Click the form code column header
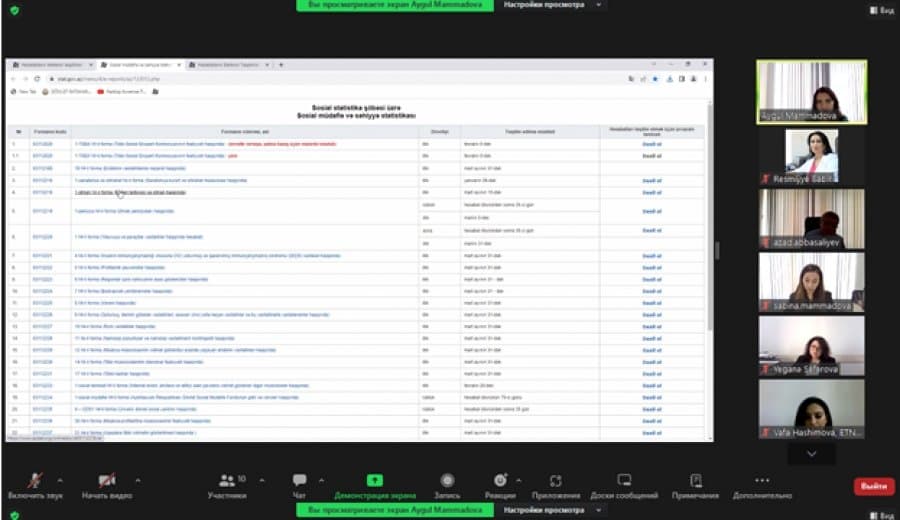Viewport: 900px width, 520px height. pyautogui.click(x=50, y=131)
